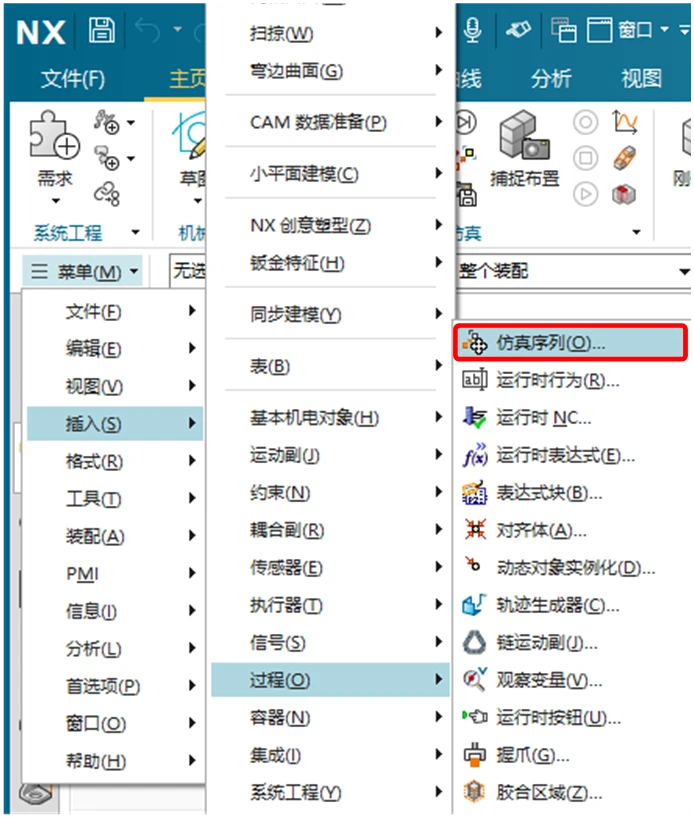Click the 运行时行为 abl icon

pyautogui.click(x=475, y=380)
